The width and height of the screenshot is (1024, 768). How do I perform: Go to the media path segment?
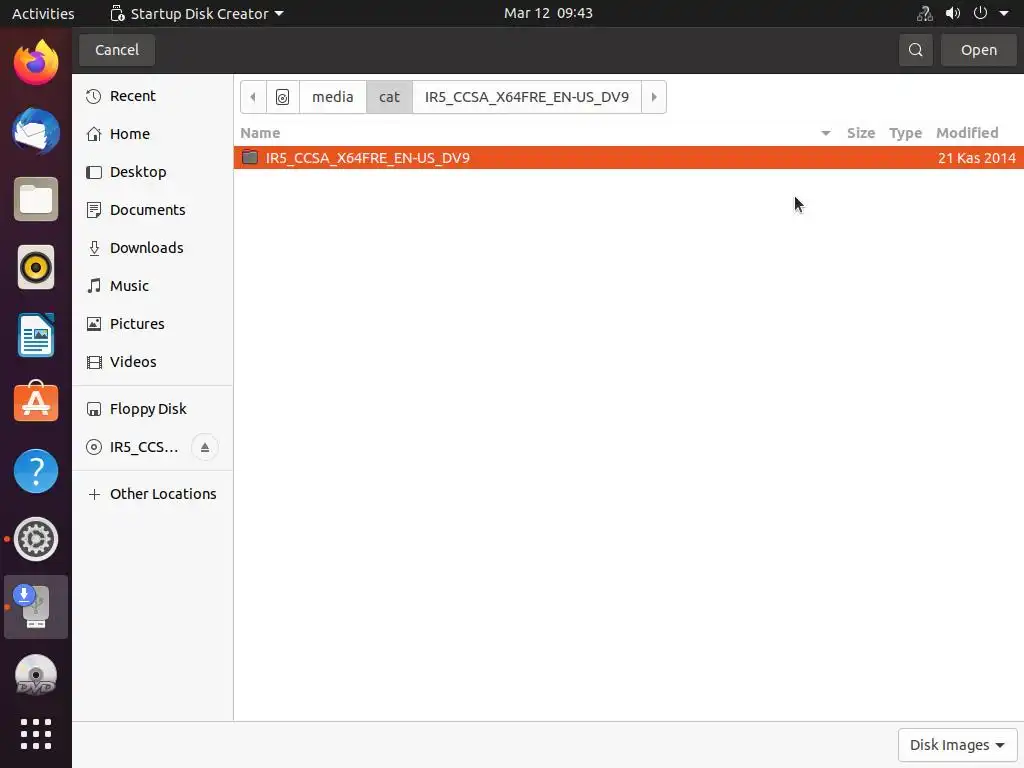(x=332, y=97)
